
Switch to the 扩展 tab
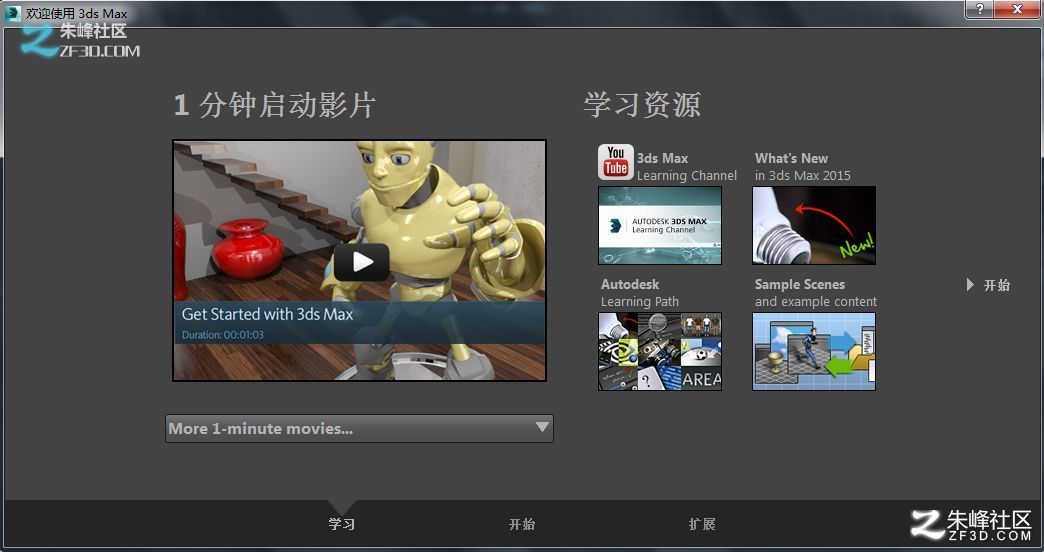[702, 524]
